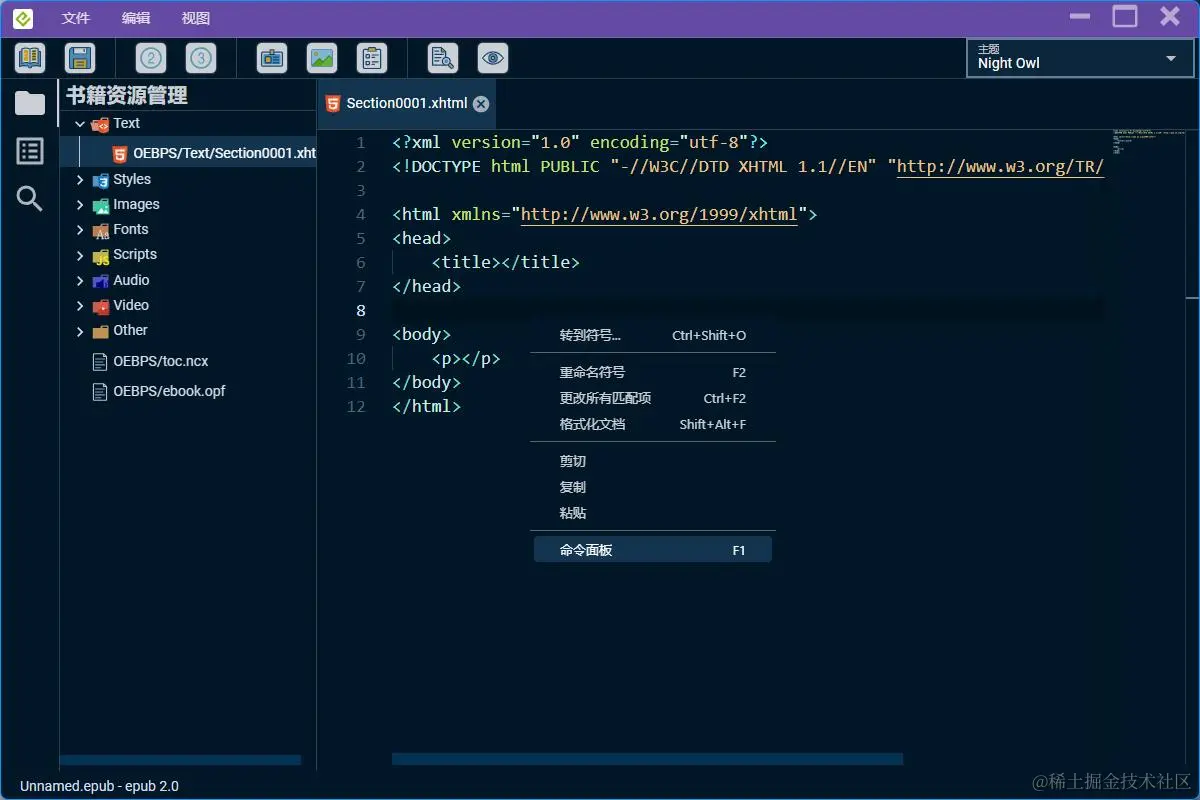Click the Video folder icon

pyautogui.click(x=100, y=306)
